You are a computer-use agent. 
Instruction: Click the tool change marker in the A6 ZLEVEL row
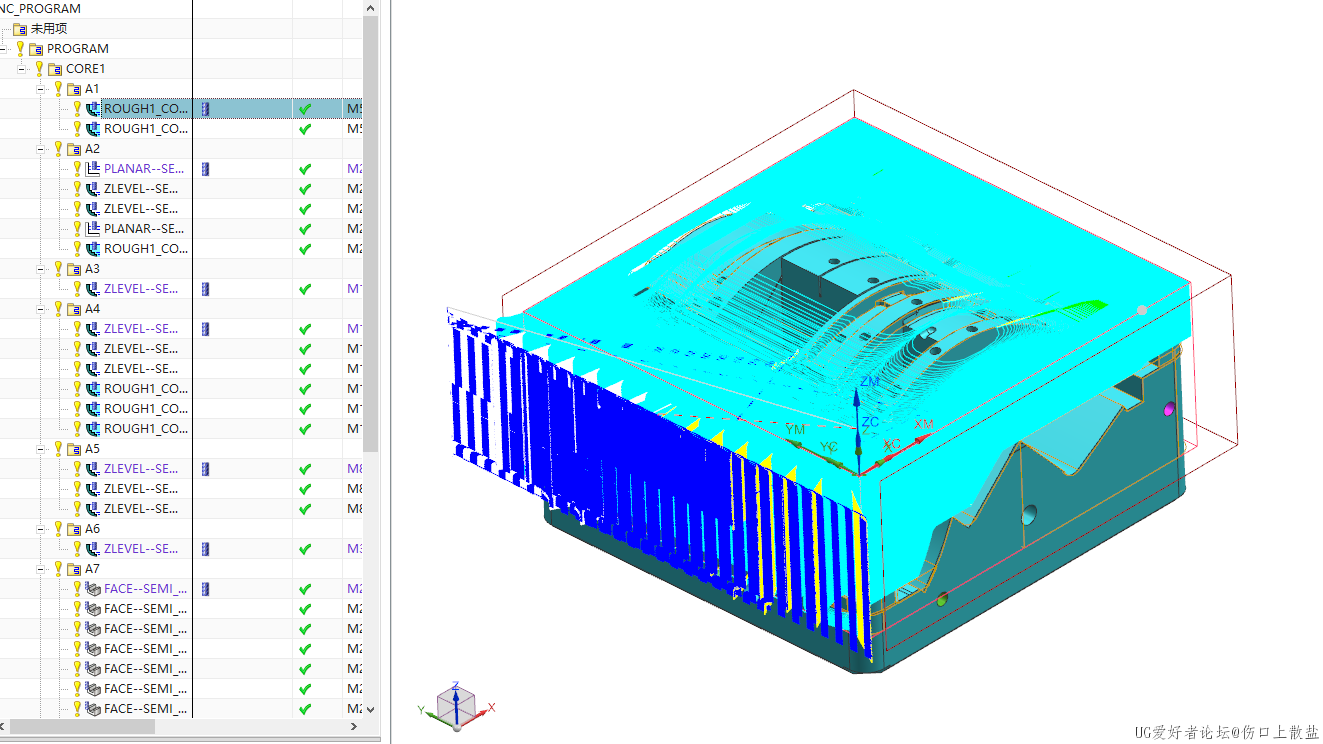(205, 549)
